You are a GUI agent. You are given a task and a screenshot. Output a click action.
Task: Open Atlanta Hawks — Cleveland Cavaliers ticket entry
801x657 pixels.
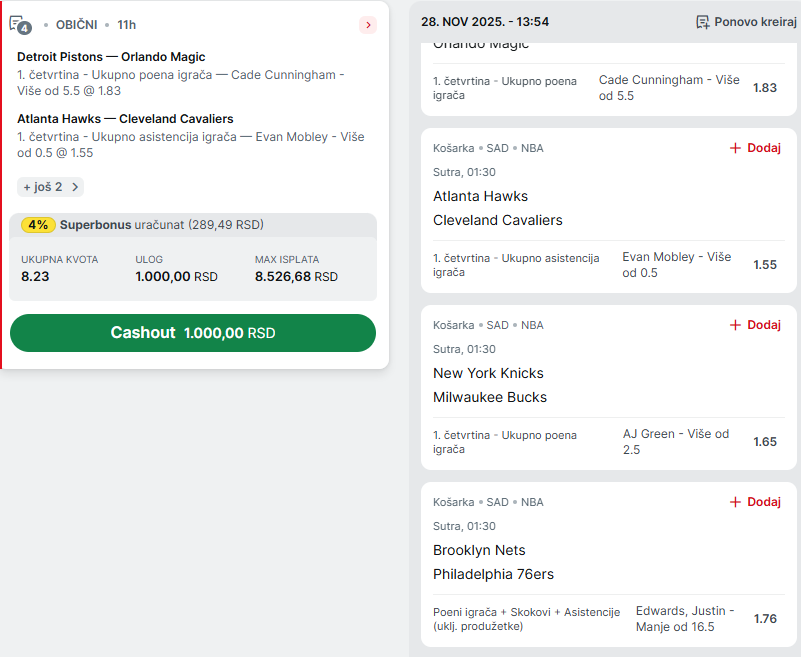pyautogui.click(x=125, y=119)
